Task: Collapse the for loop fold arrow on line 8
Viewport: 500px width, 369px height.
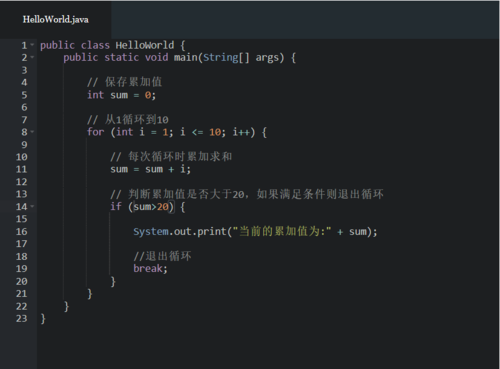Action: click(32, 132)
